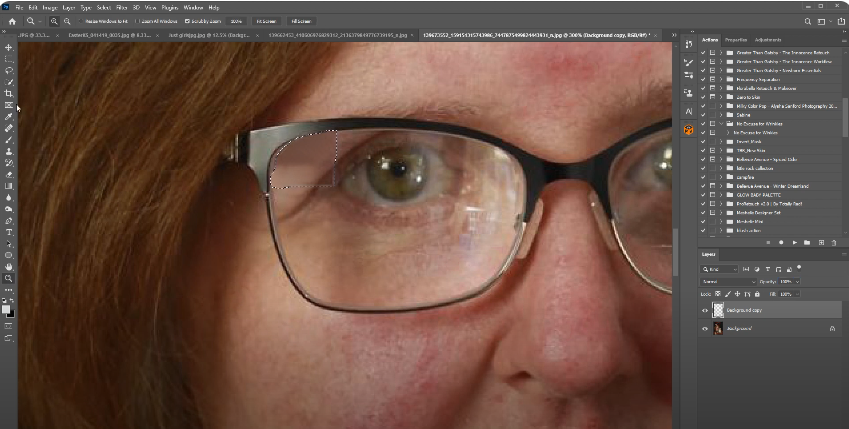This screenshot has height=429, width=849.
Task: Lock all attributes of the layer
Action: point(757,294)
